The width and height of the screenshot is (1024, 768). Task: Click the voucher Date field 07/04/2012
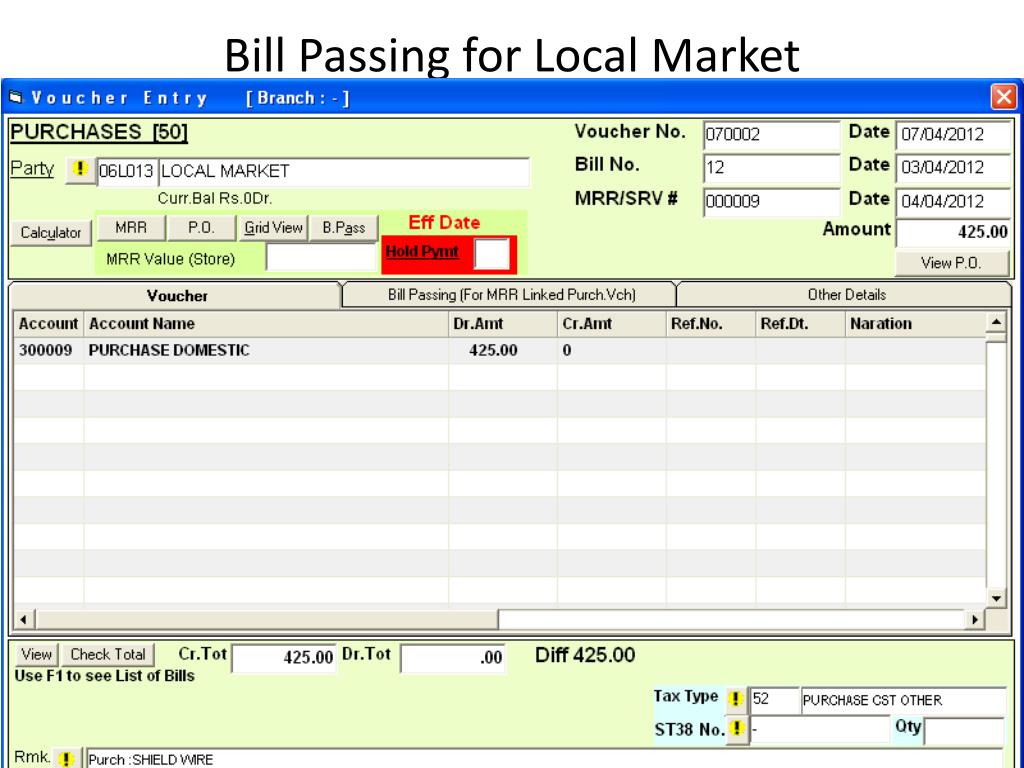[x=953, y=135]
